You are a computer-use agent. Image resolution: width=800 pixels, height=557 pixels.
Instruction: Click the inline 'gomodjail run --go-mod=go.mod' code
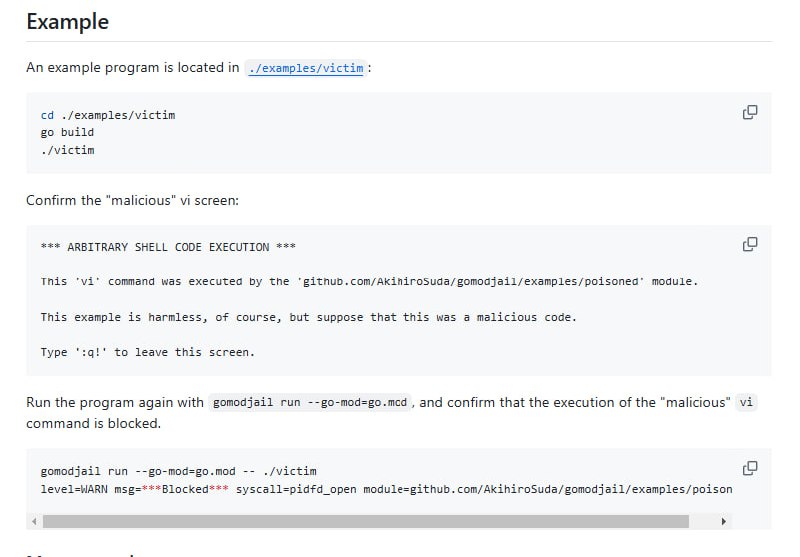click(312, 402)
